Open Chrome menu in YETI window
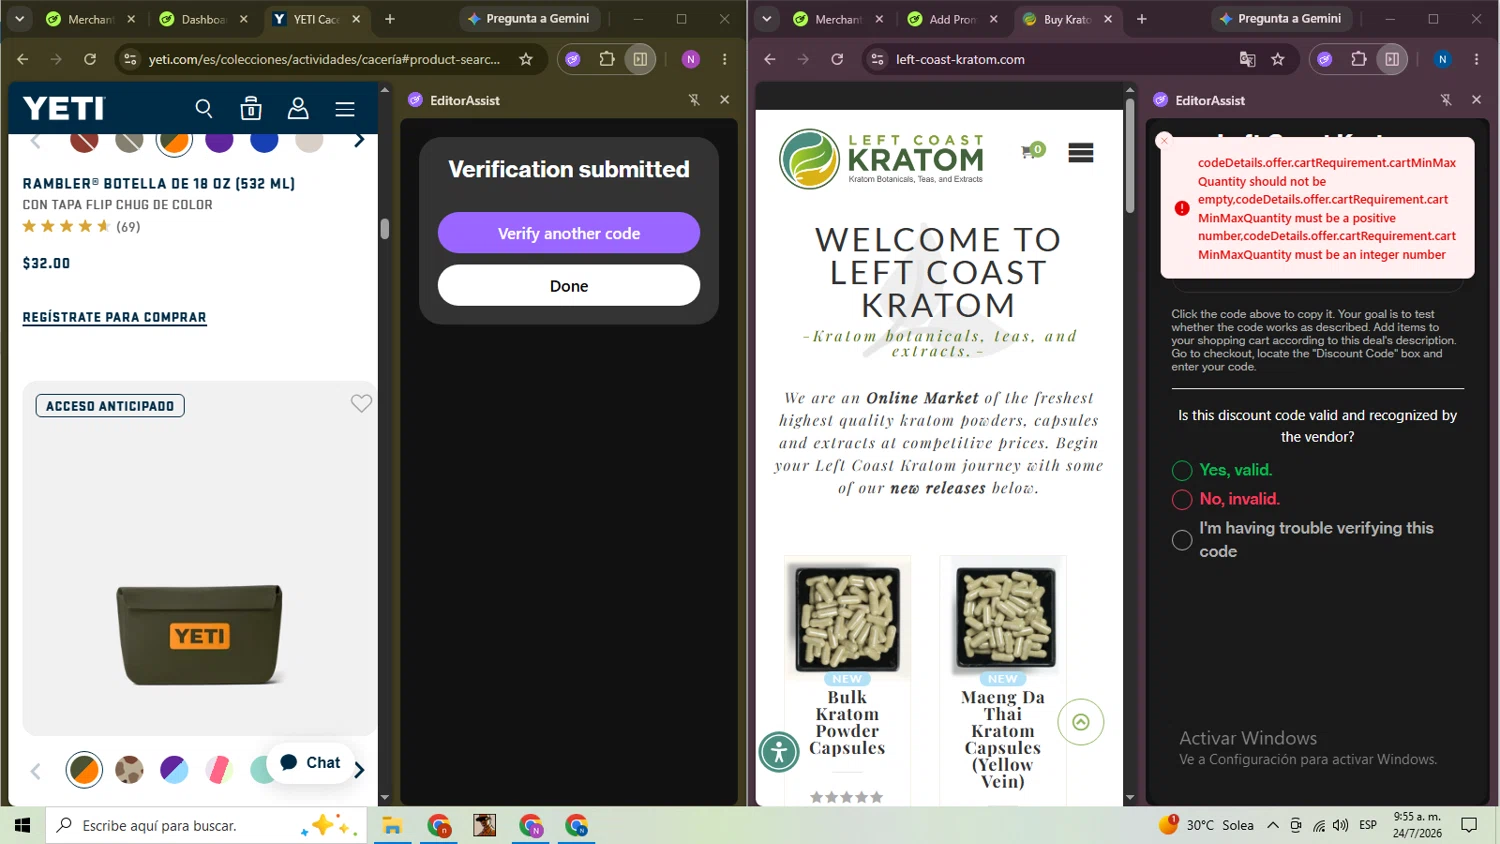This screenshot has height=844, width=1500. (x=725, y=59)
